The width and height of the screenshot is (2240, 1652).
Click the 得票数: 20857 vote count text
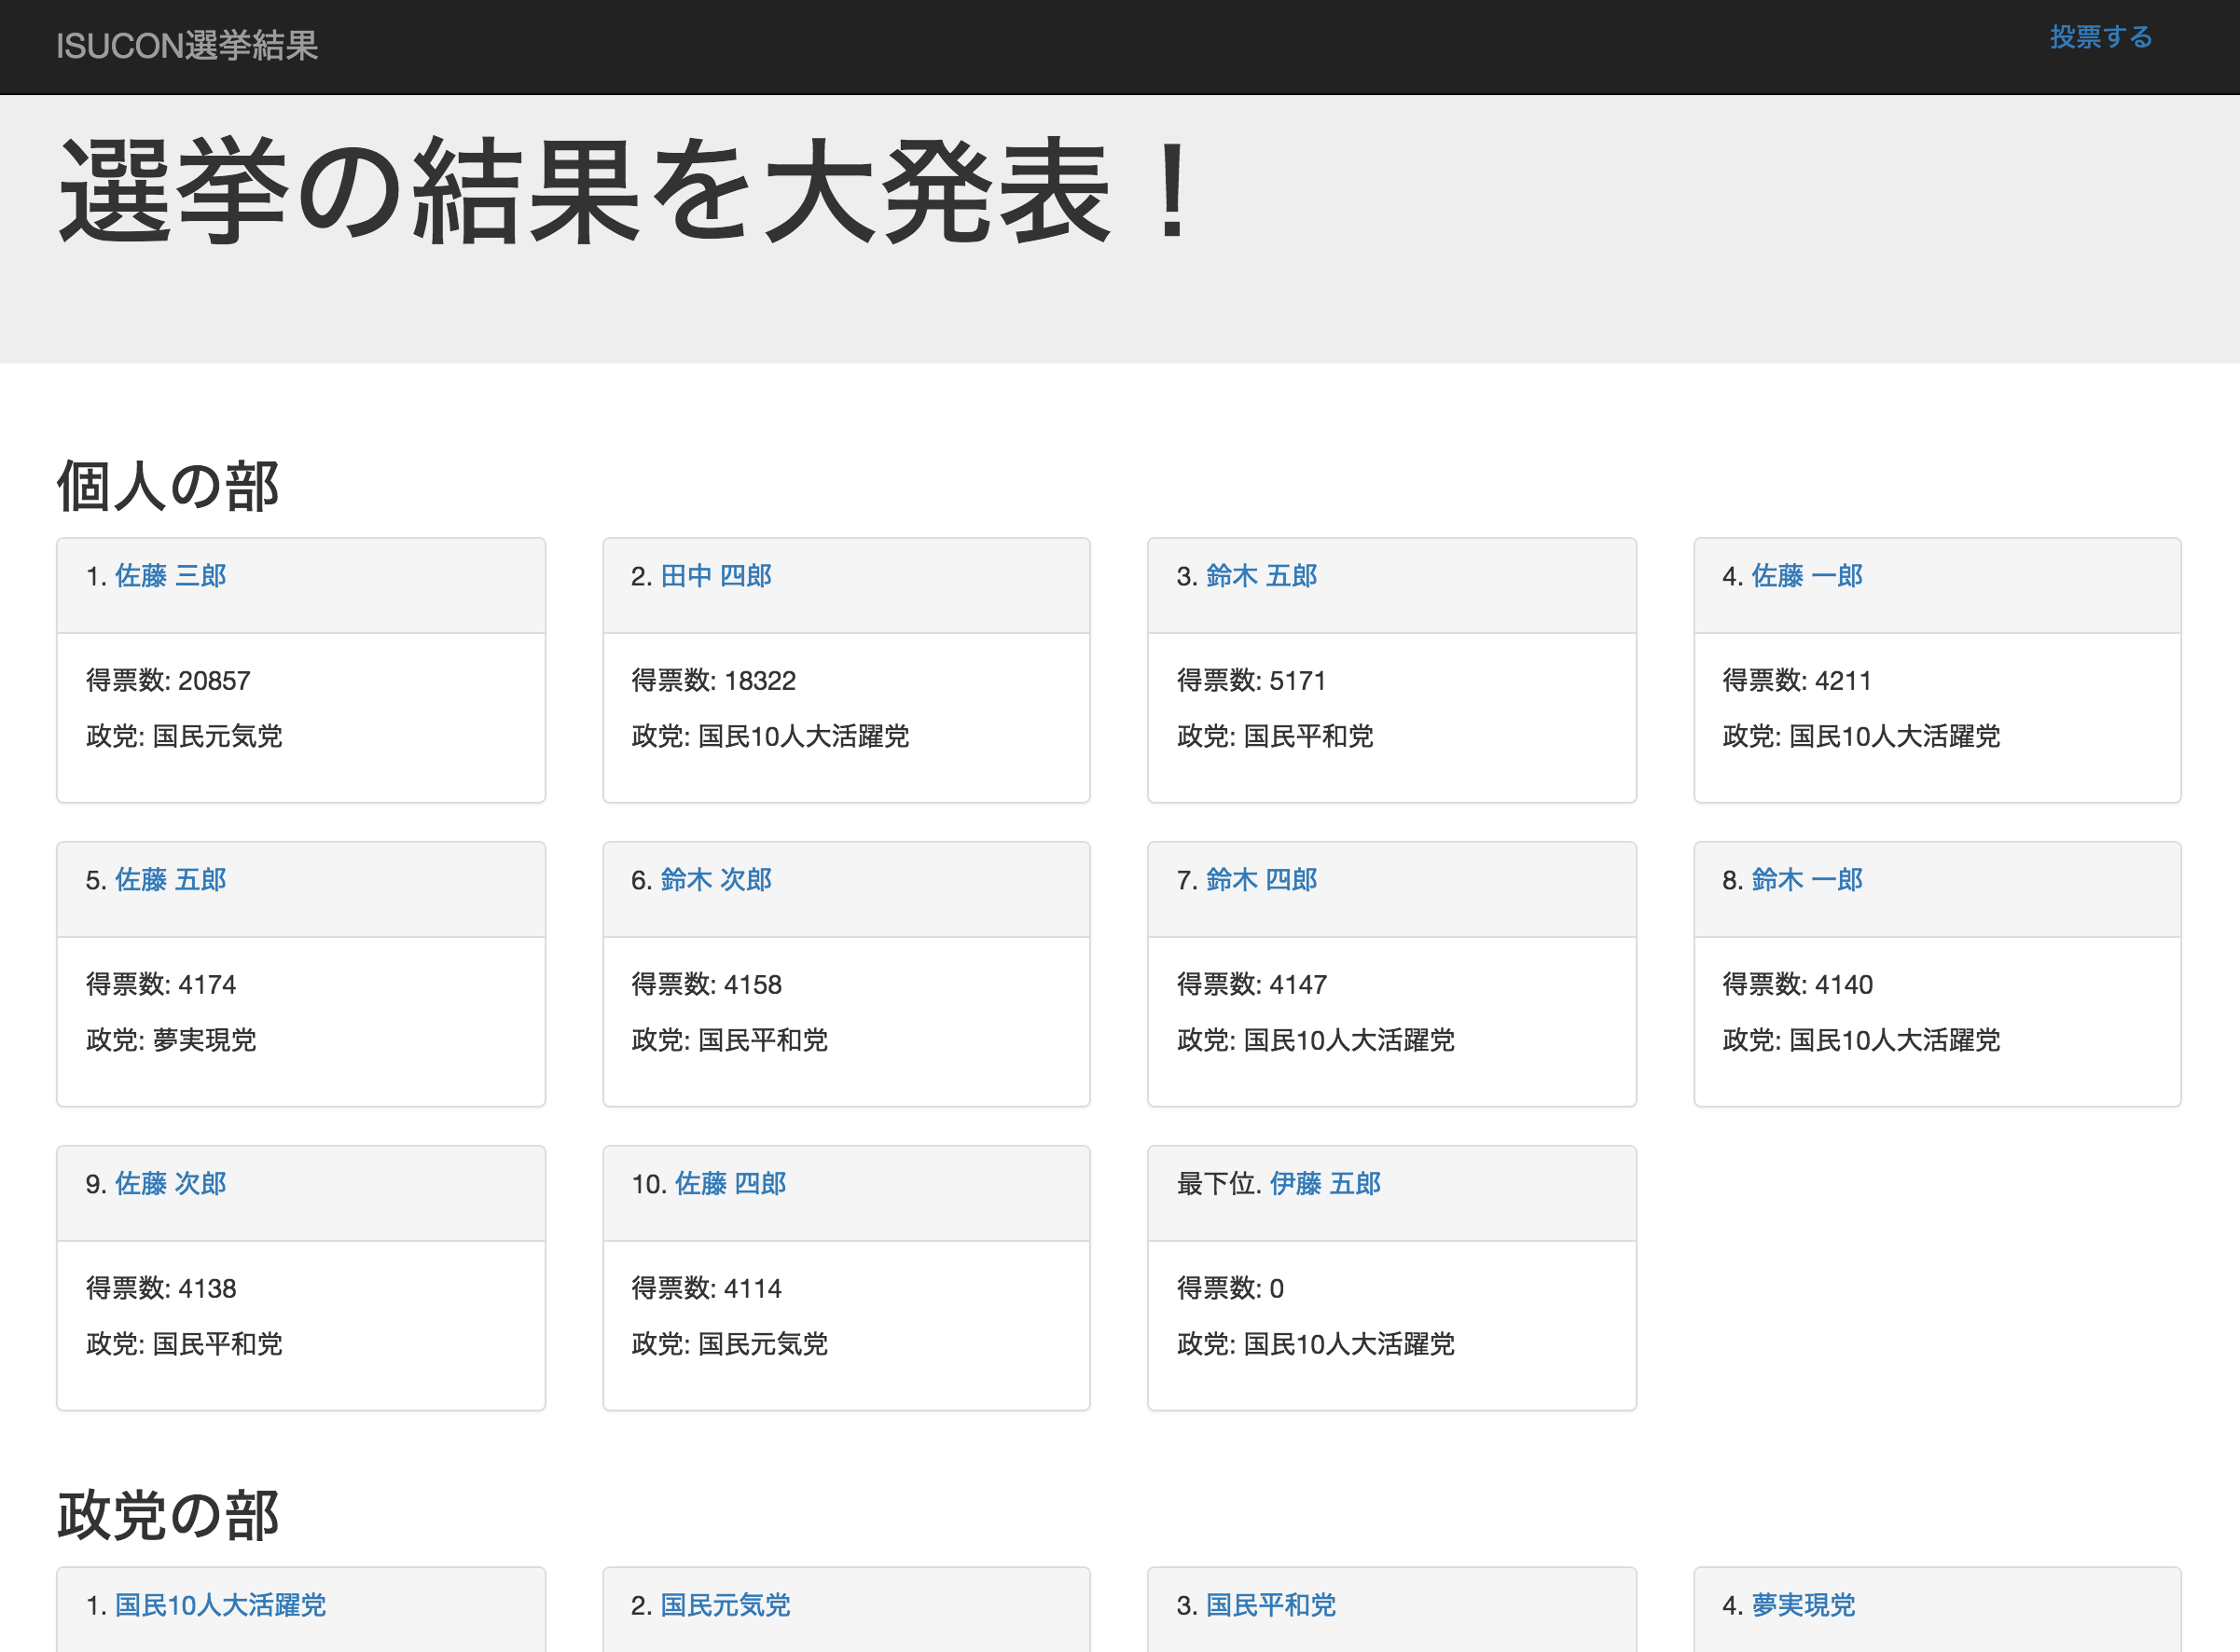(x=168, y=681)
